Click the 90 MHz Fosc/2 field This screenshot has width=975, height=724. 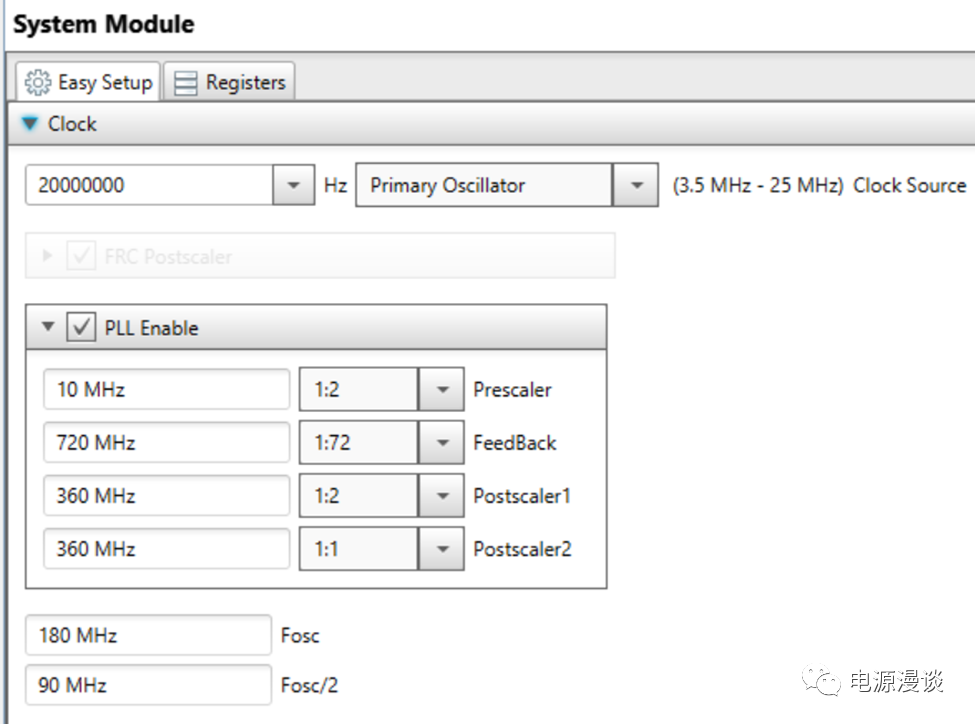[x=148, y=685]
